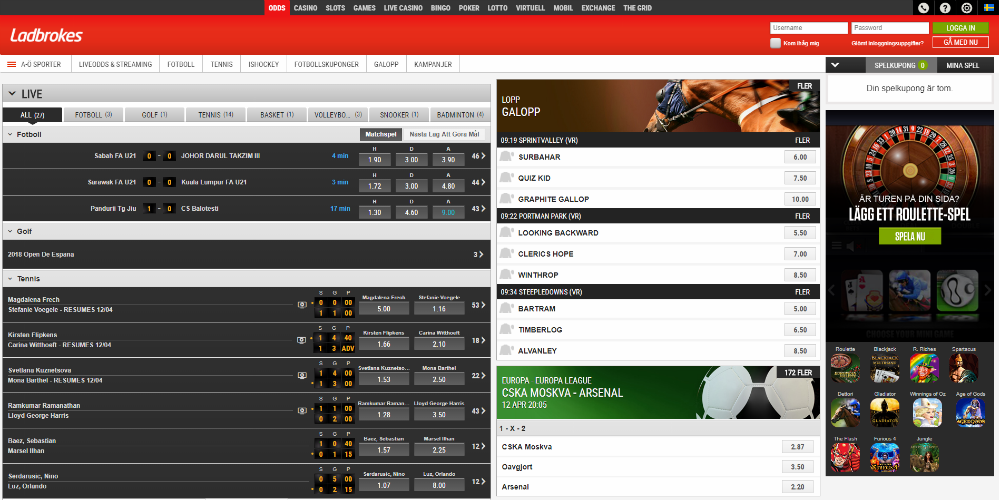Collapse the Golf section header

click(x=10, y=231)
